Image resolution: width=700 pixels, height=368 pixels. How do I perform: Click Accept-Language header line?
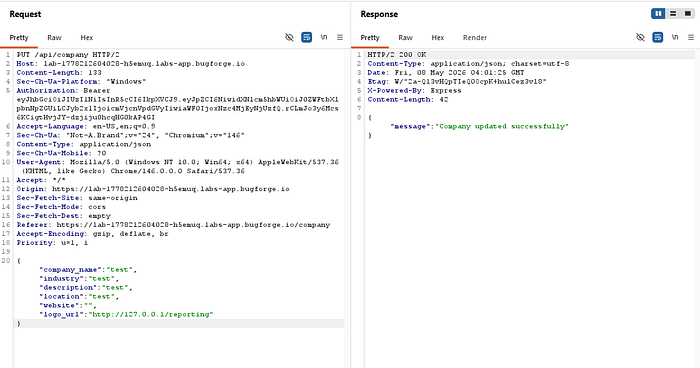coord(86,126)
